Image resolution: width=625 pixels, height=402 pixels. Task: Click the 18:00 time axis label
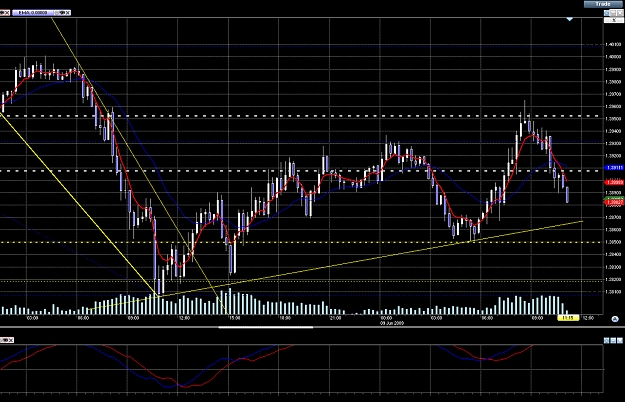coord(285,318)
